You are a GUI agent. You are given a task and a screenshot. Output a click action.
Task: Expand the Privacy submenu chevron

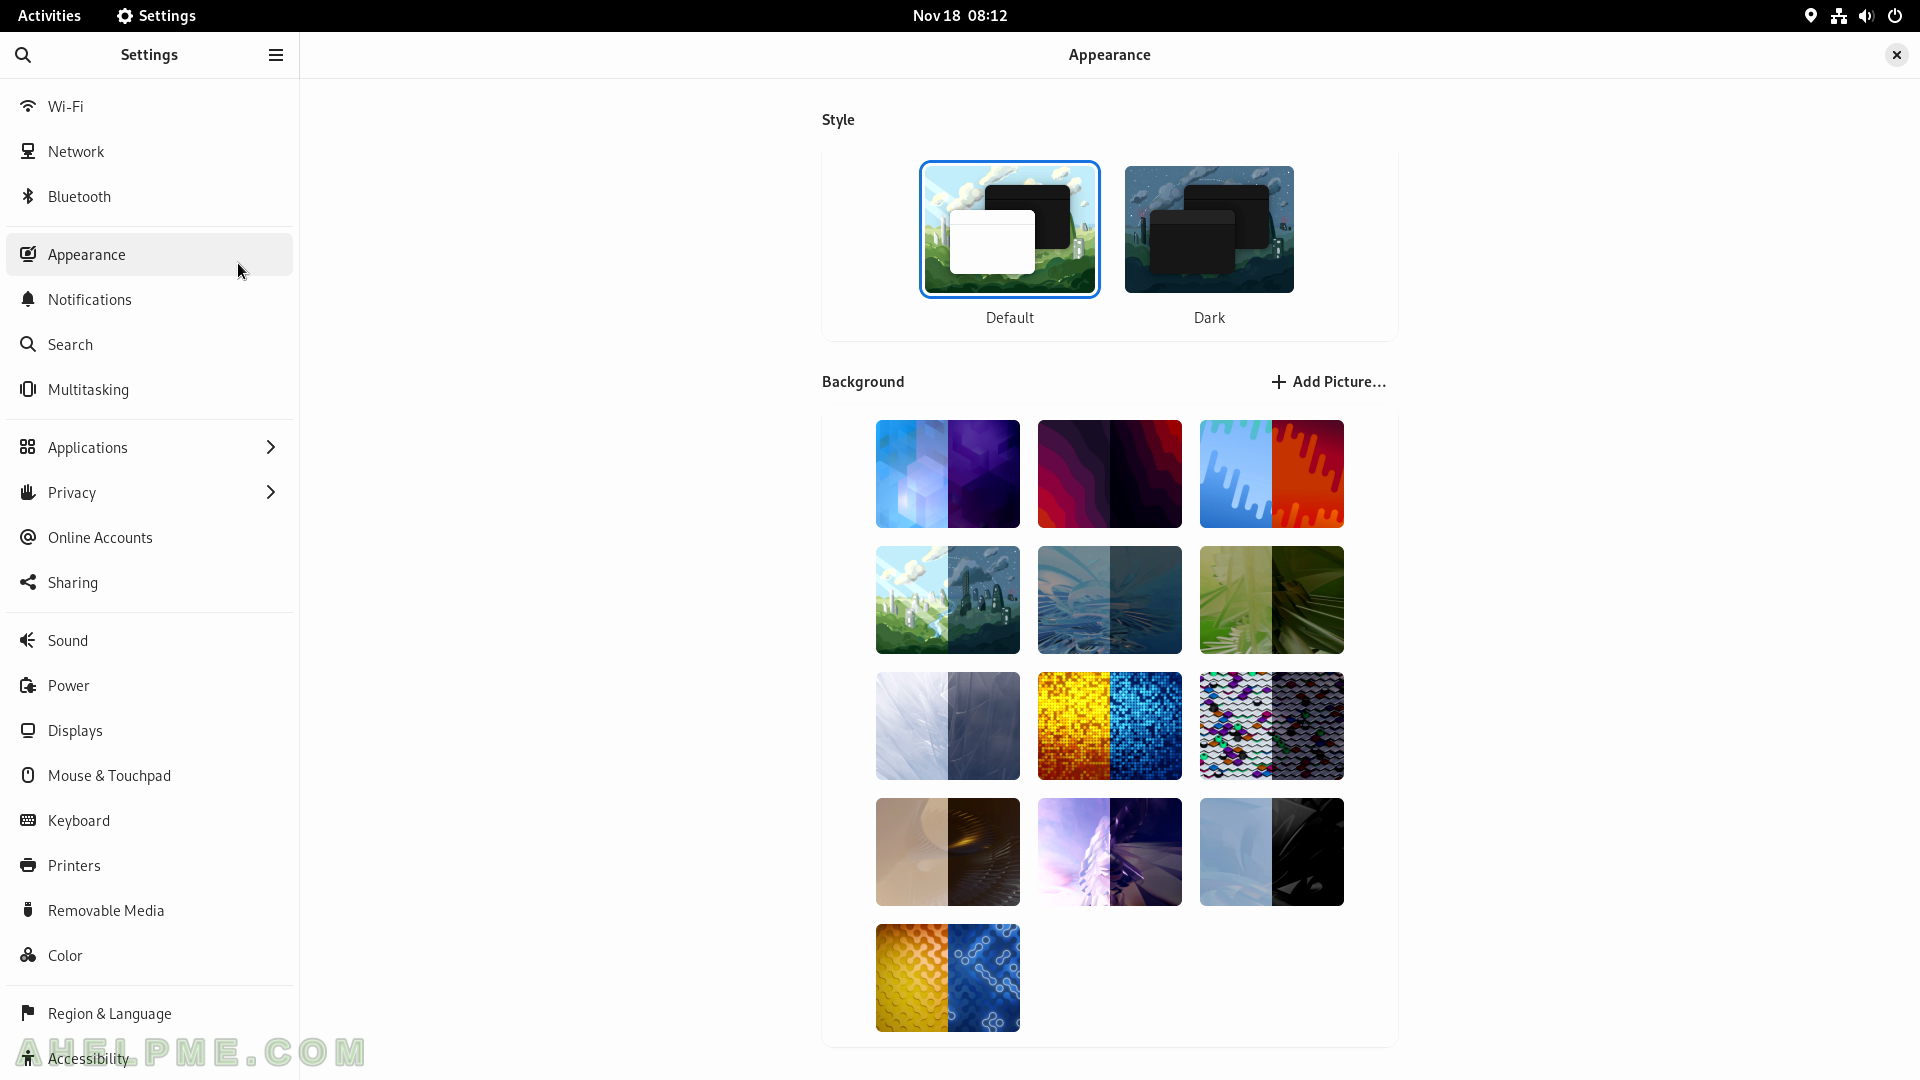coord(270,492)
